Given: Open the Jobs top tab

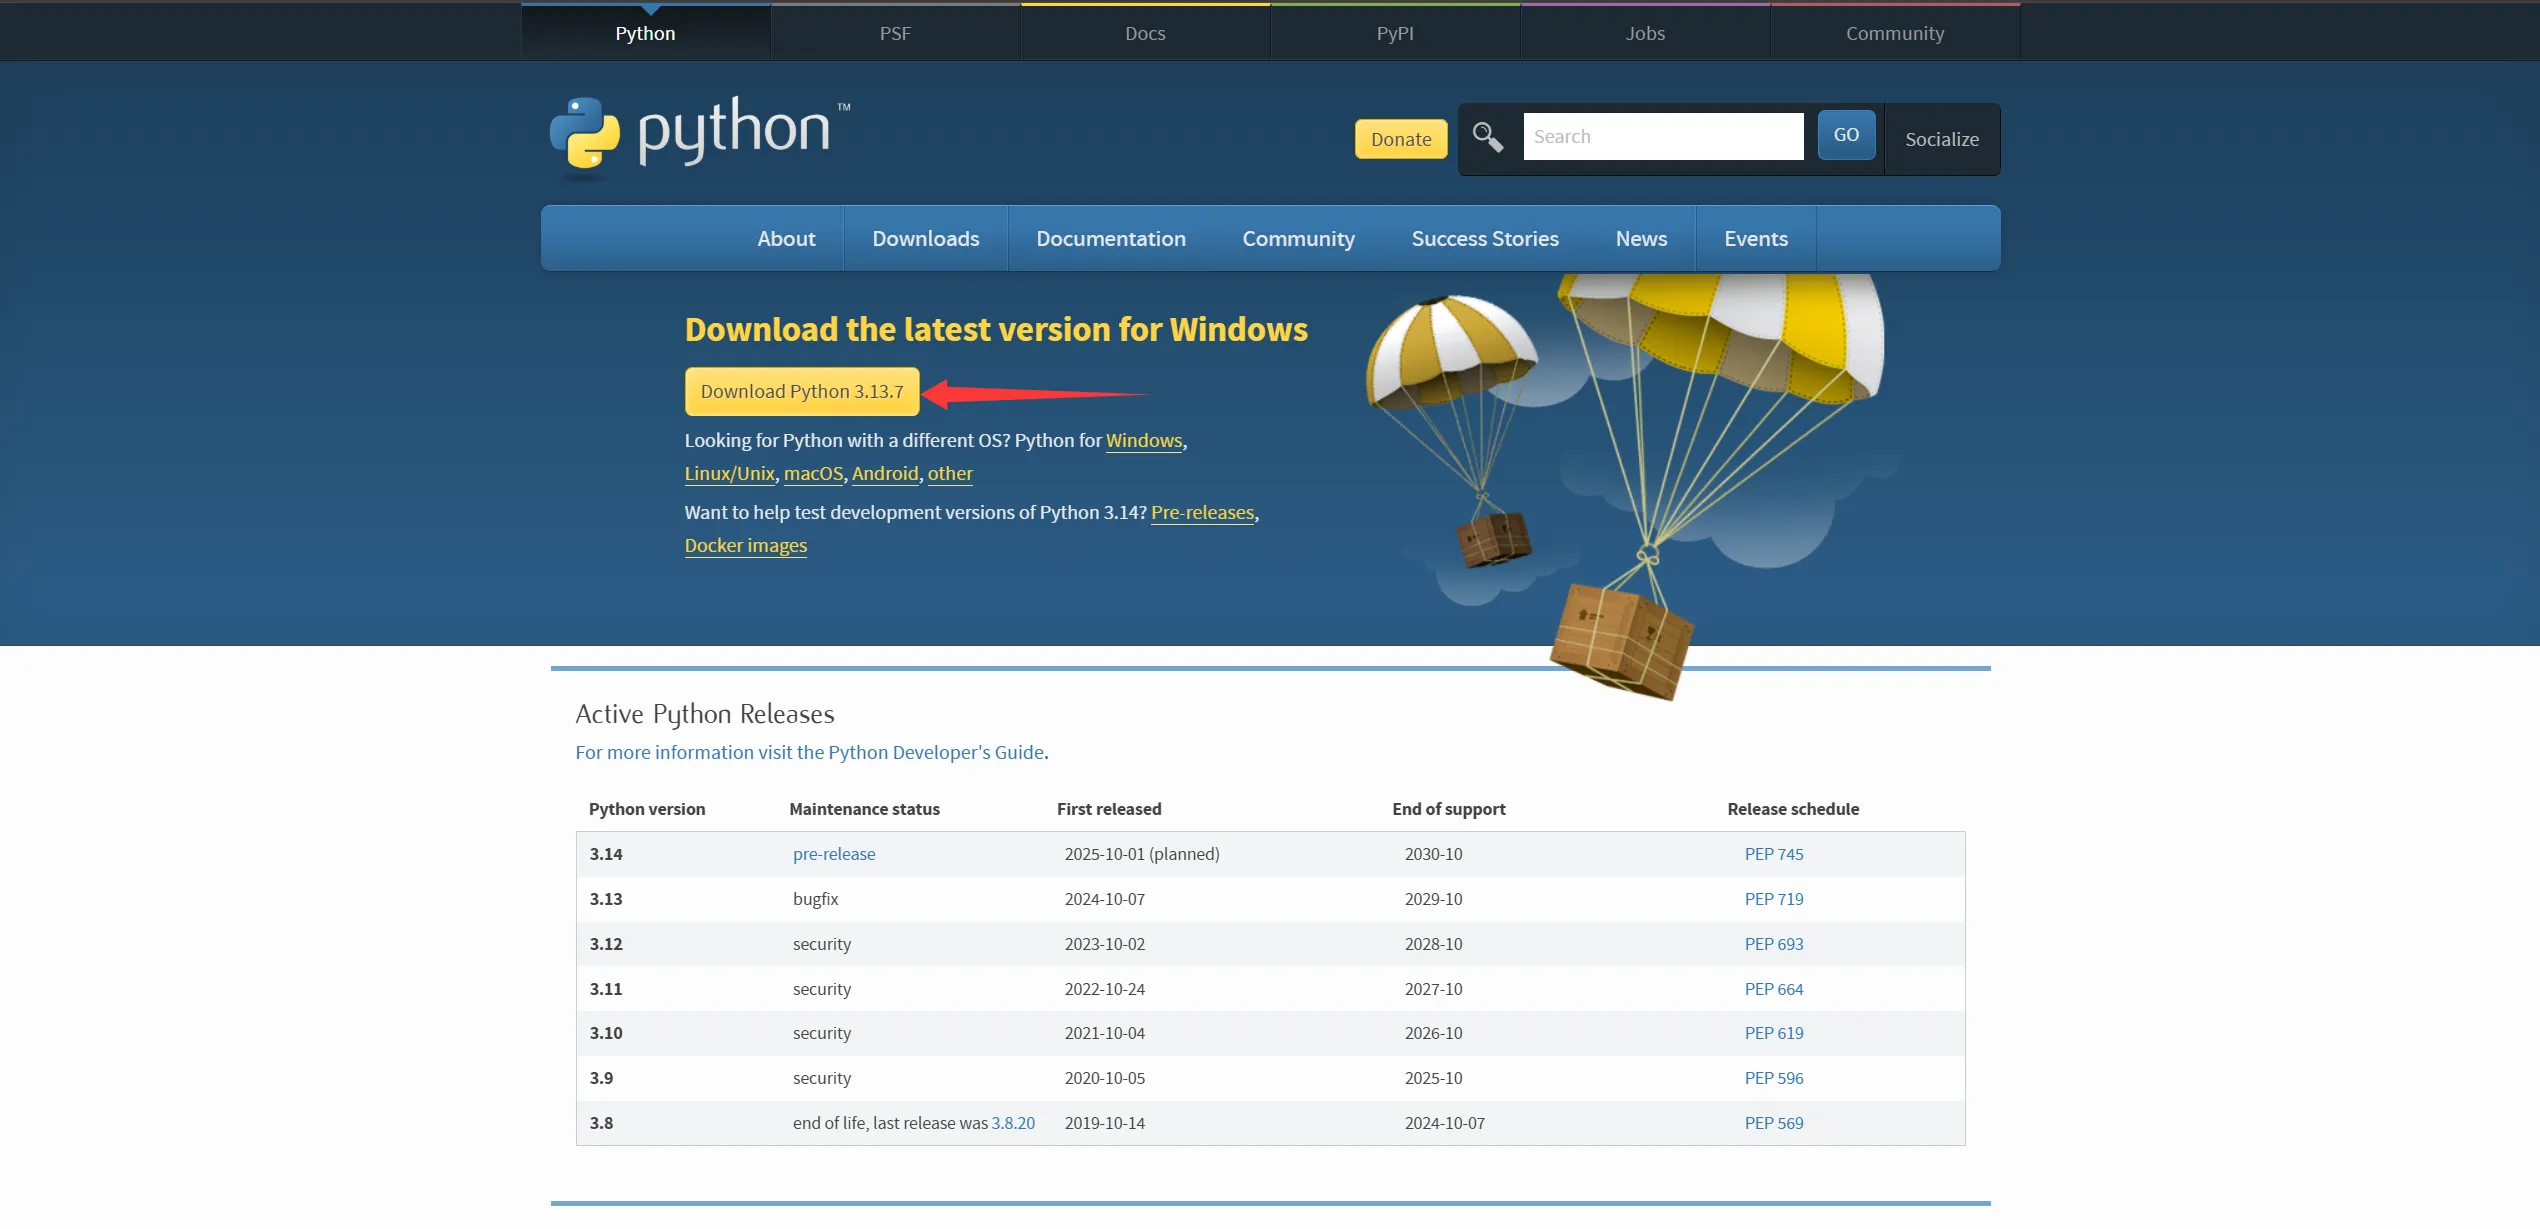Looking at the screenshot, I should point(1645,33).
